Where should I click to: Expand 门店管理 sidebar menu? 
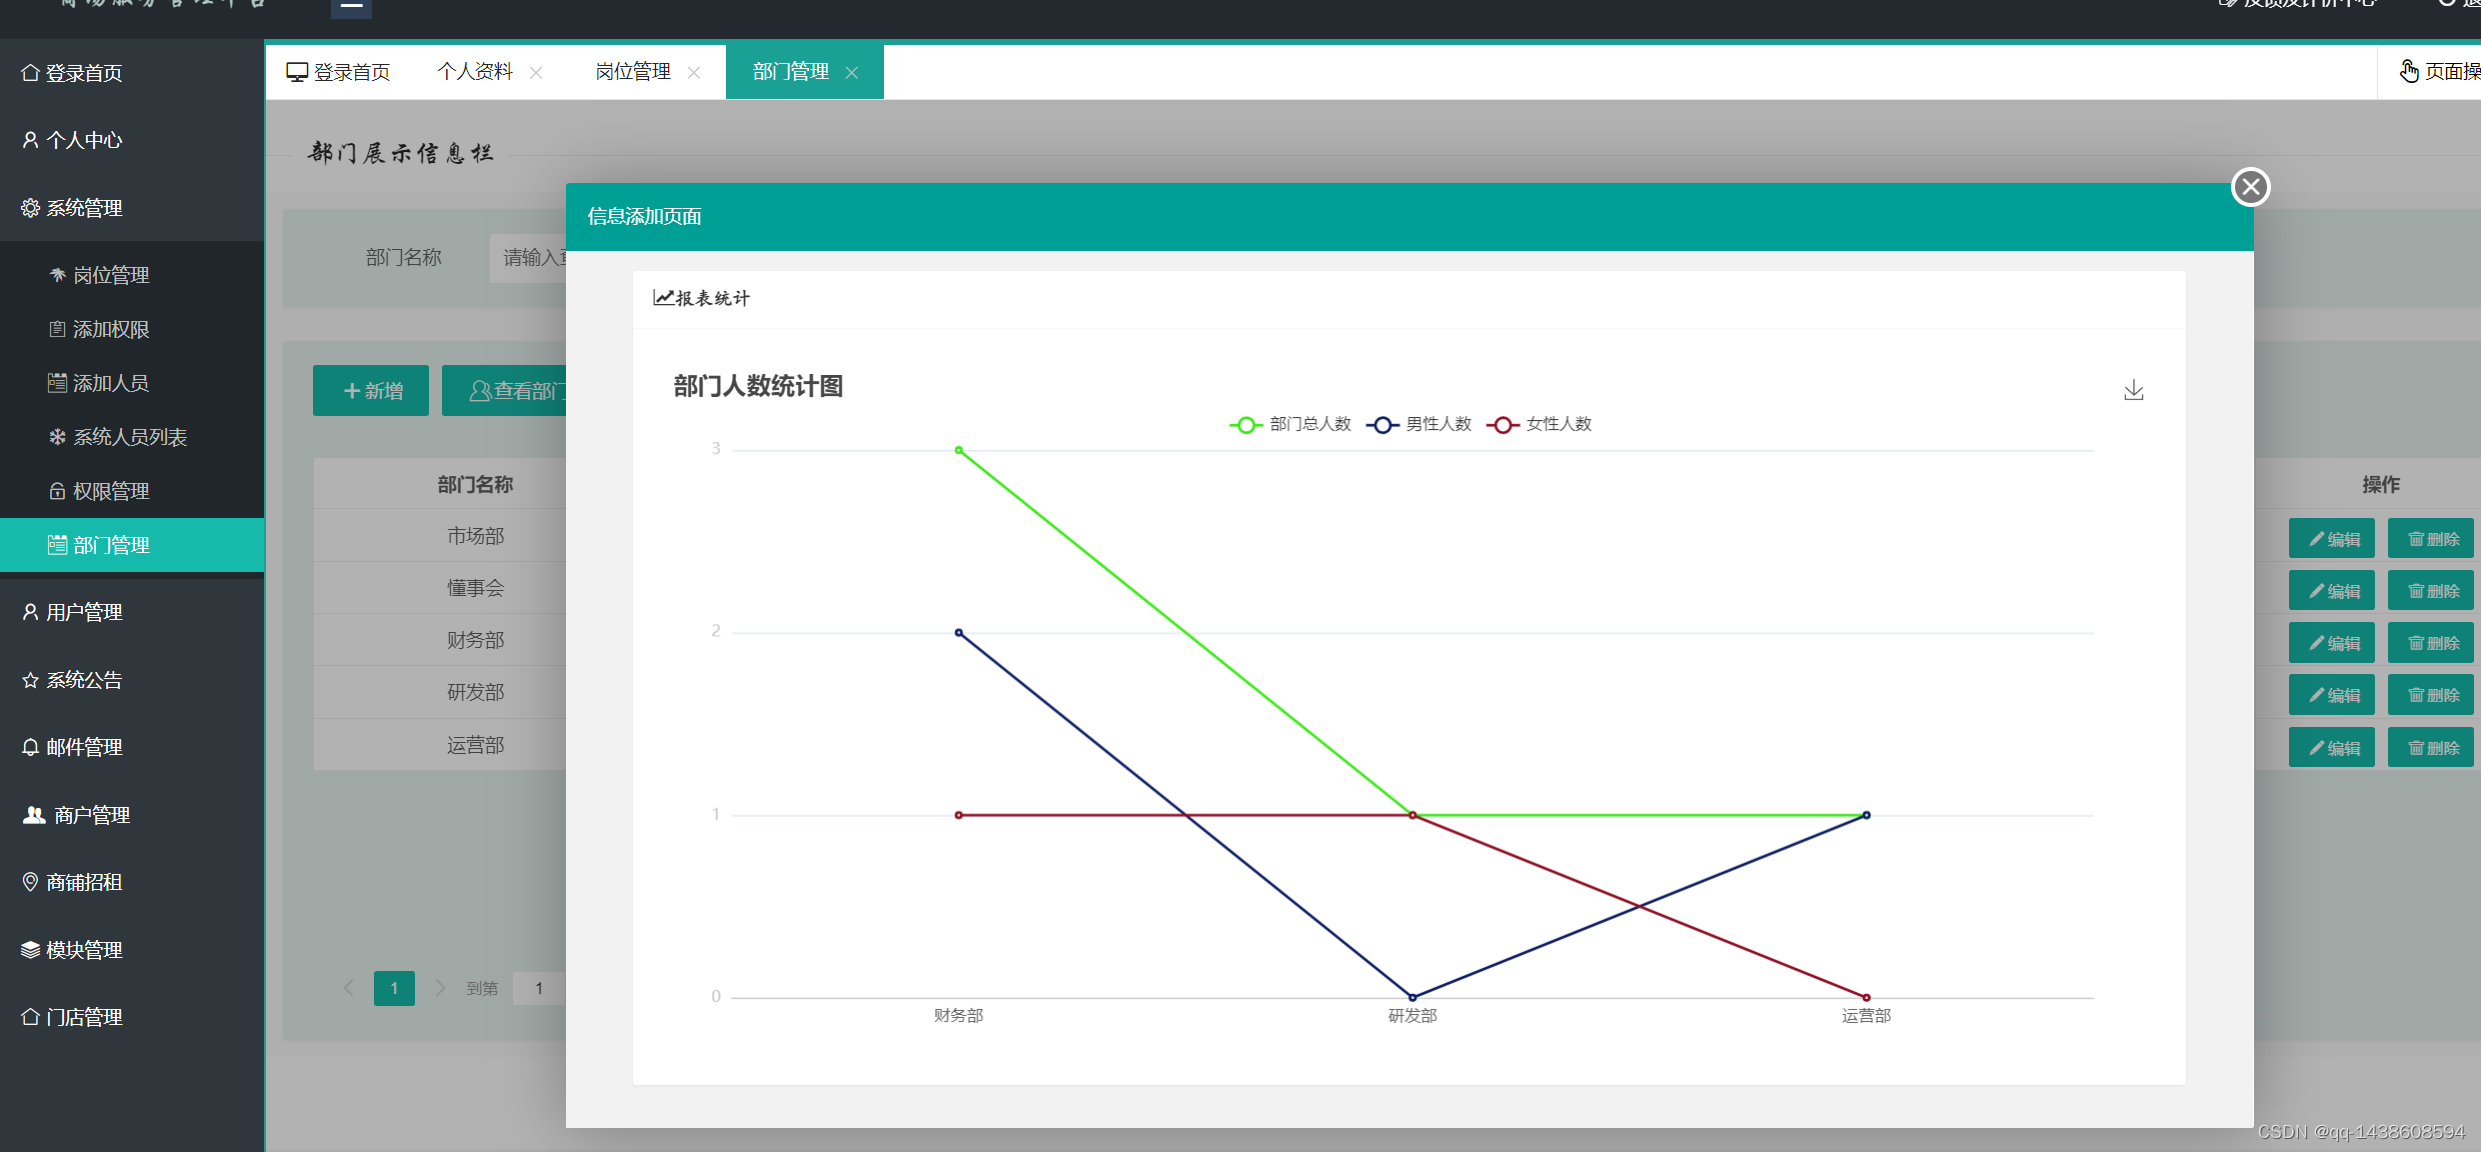point(132,1017)
